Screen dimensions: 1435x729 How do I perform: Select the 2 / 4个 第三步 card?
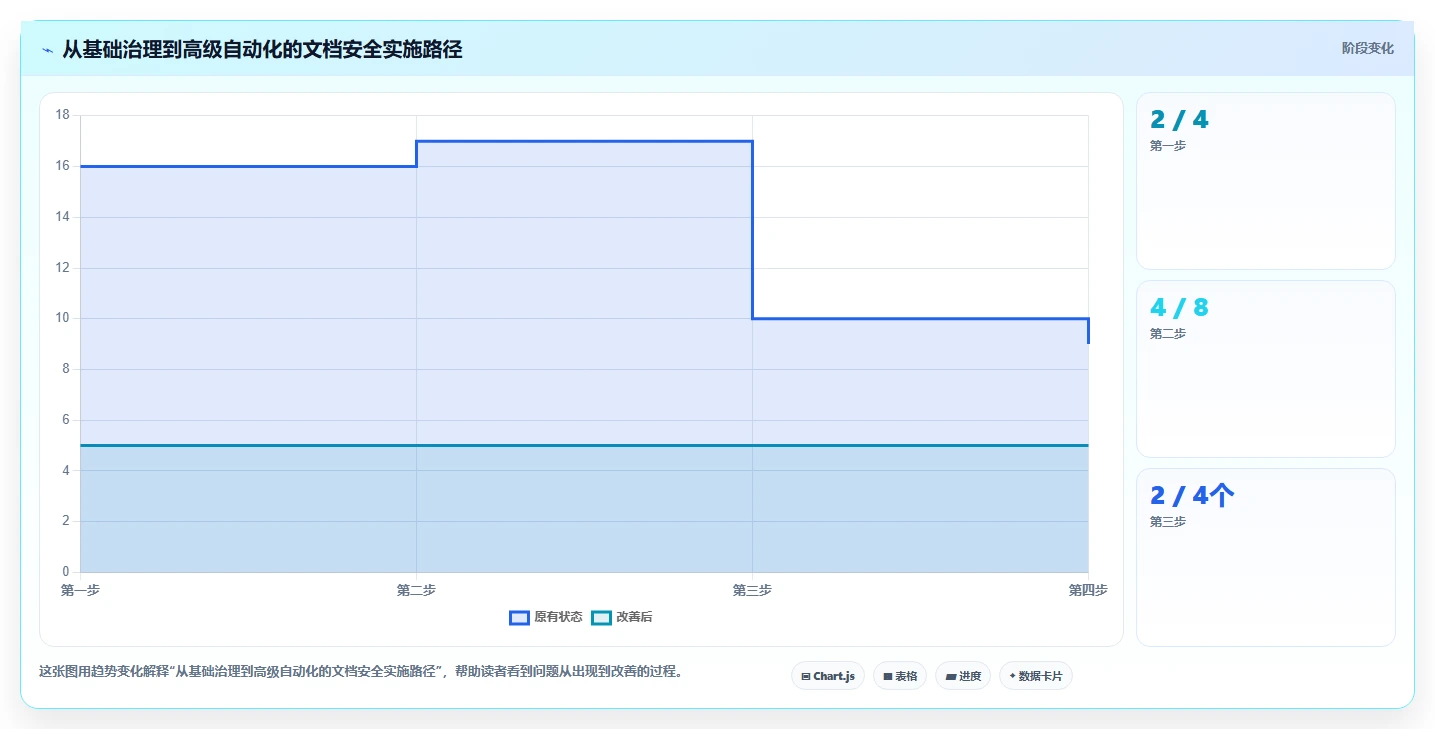(x=1266, y=557)
